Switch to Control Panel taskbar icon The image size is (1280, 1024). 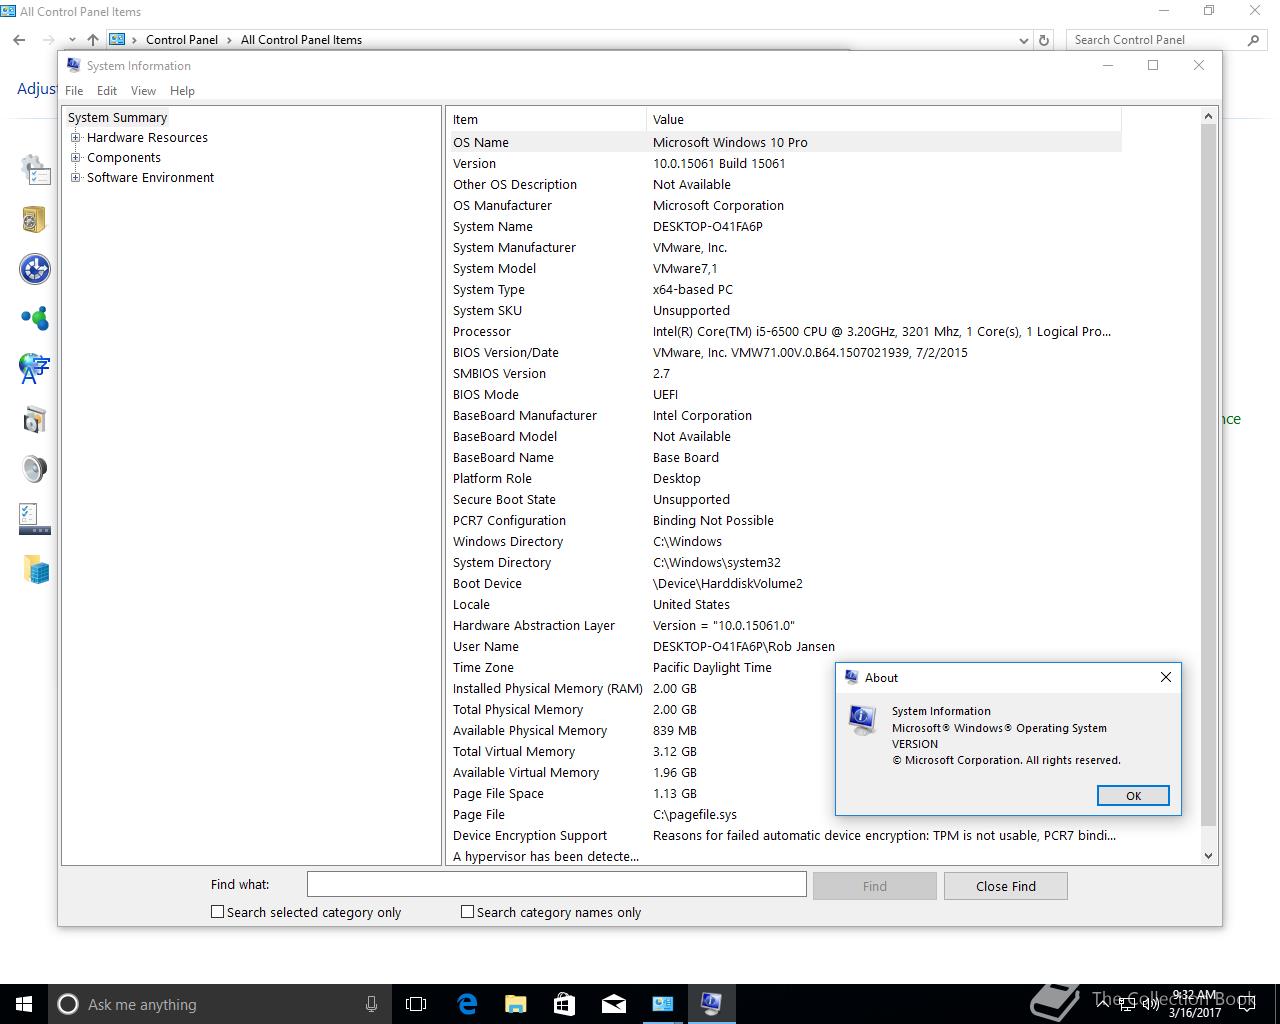tap(662, 1004)
